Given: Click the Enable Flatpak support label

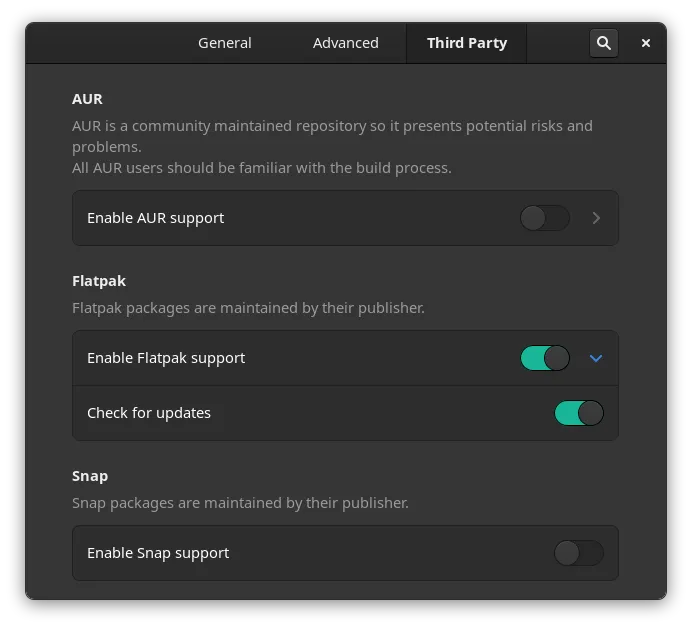Looking at the screenshot, I should pyautogui.click(x=166, y=358).
